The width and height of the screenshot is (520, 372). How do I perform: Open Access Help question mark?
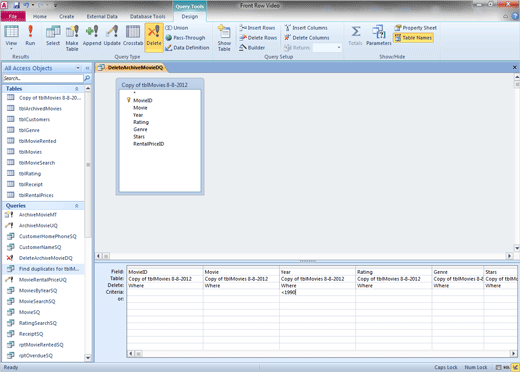(515, 16)
